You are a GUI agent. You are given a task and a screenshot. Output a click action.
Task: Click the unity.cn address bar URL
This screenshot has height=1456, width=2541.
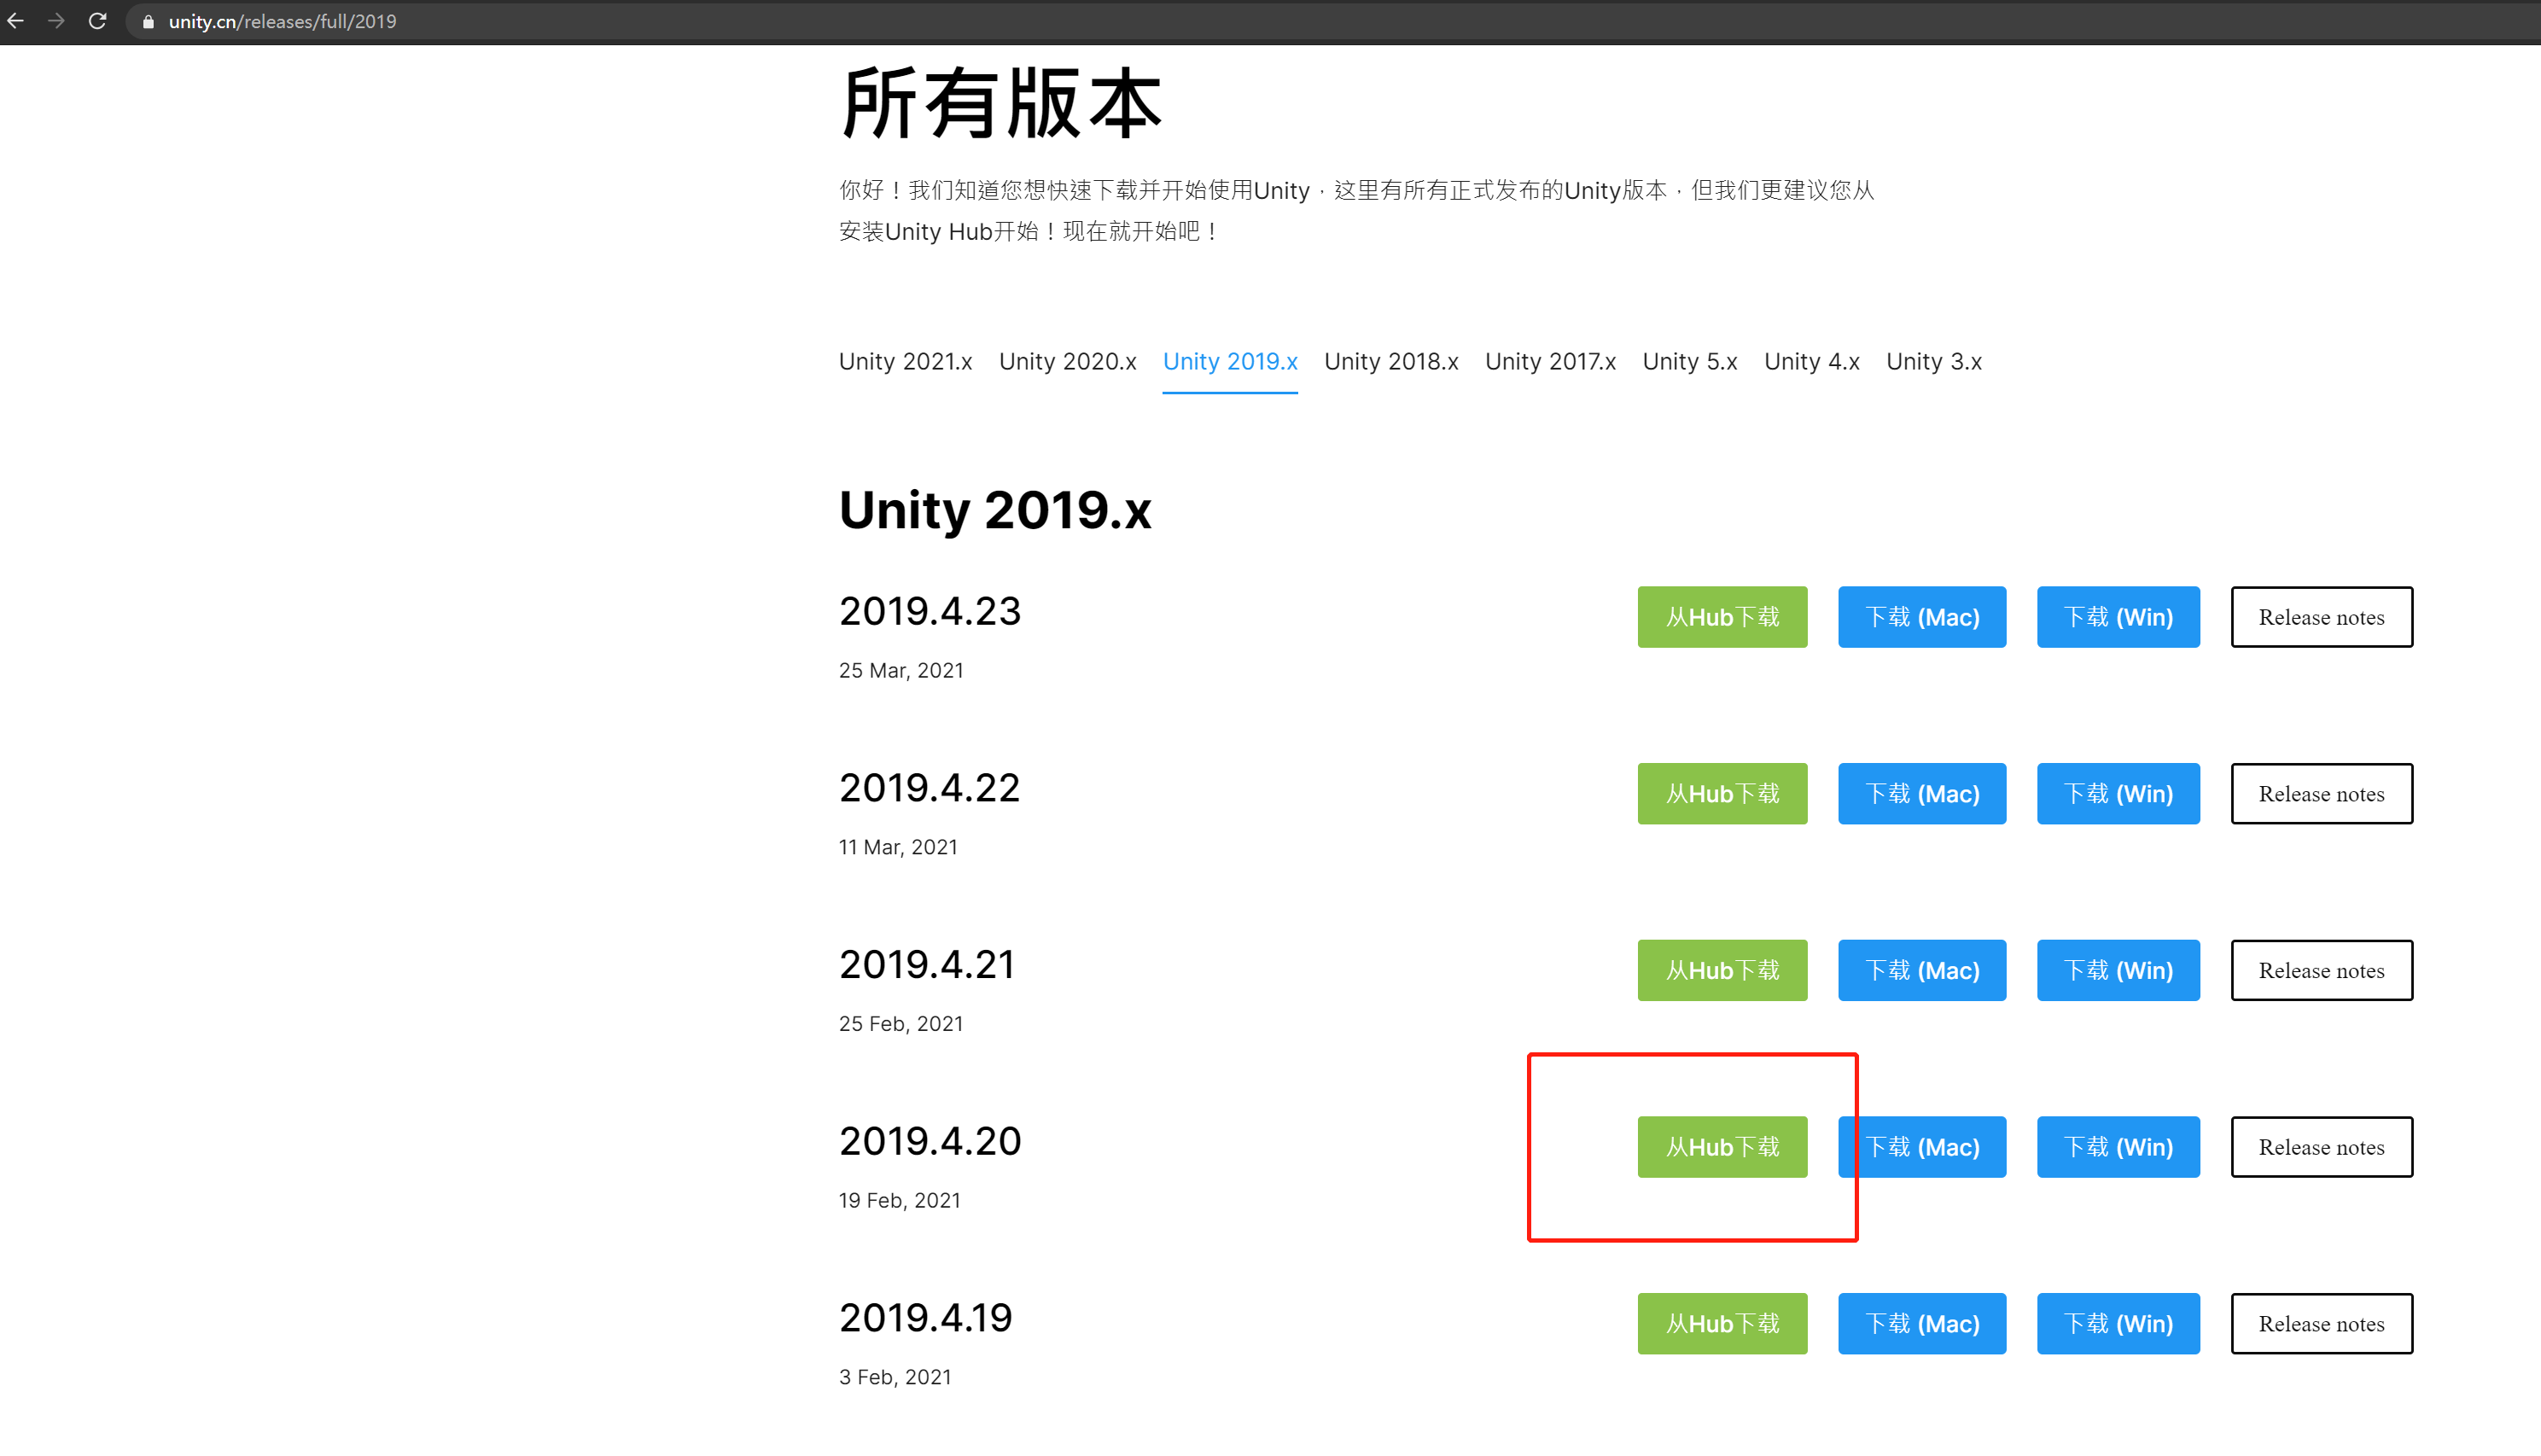point(282,22)
